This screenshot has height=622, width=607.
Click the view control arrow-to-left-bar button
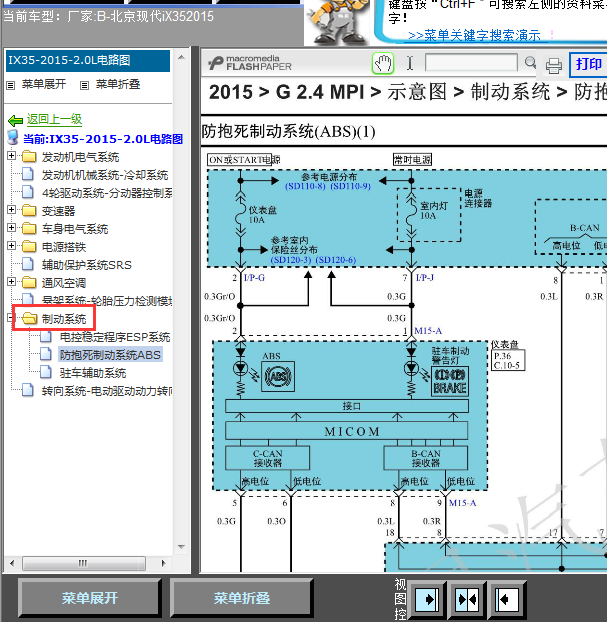pos(507,599)
